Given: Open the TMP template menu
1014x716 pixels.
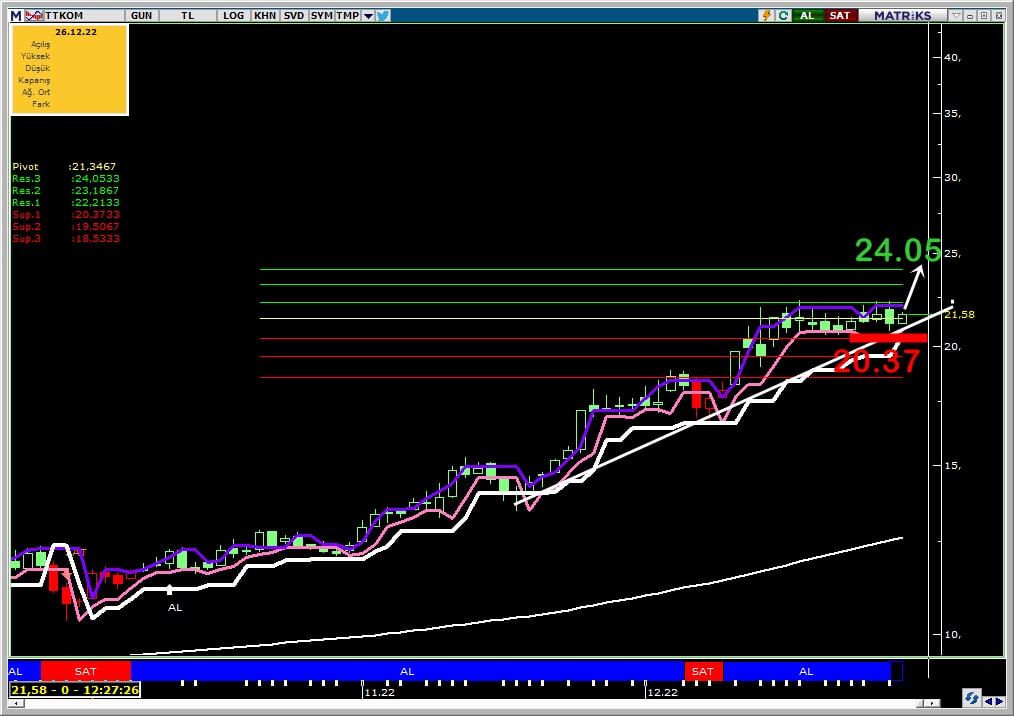Looking at the screenshot, I should pos(347,15).
